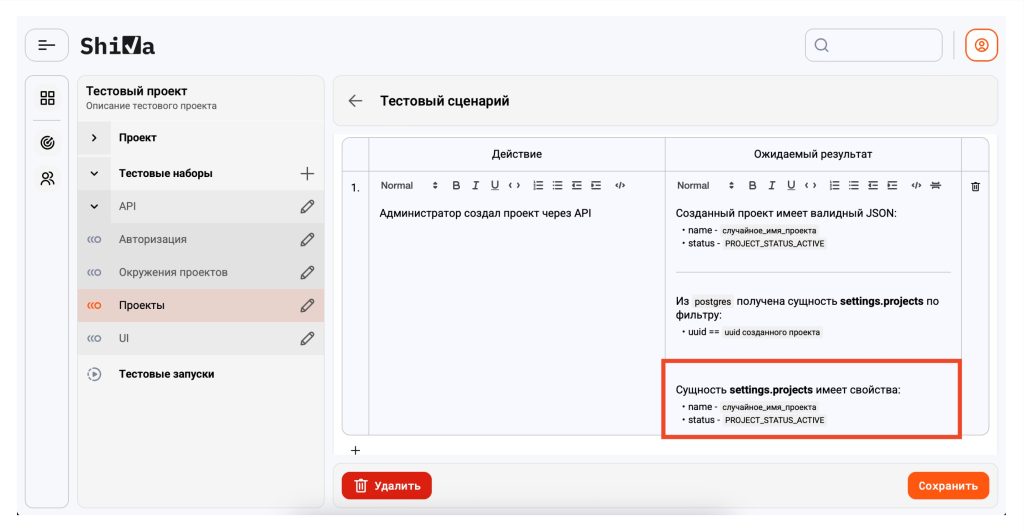Select Окружения проектов test set
The height and width of the screenshot is (531, 1024).
tap(173, 272)
